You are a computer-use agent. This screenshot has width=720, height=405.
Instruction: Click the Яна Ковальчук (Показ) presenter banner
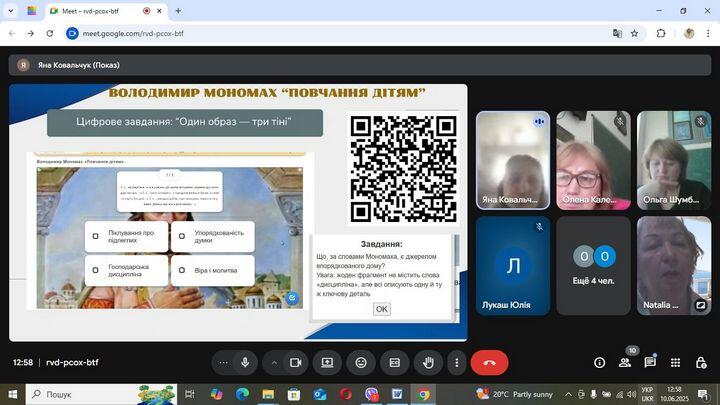360,65
